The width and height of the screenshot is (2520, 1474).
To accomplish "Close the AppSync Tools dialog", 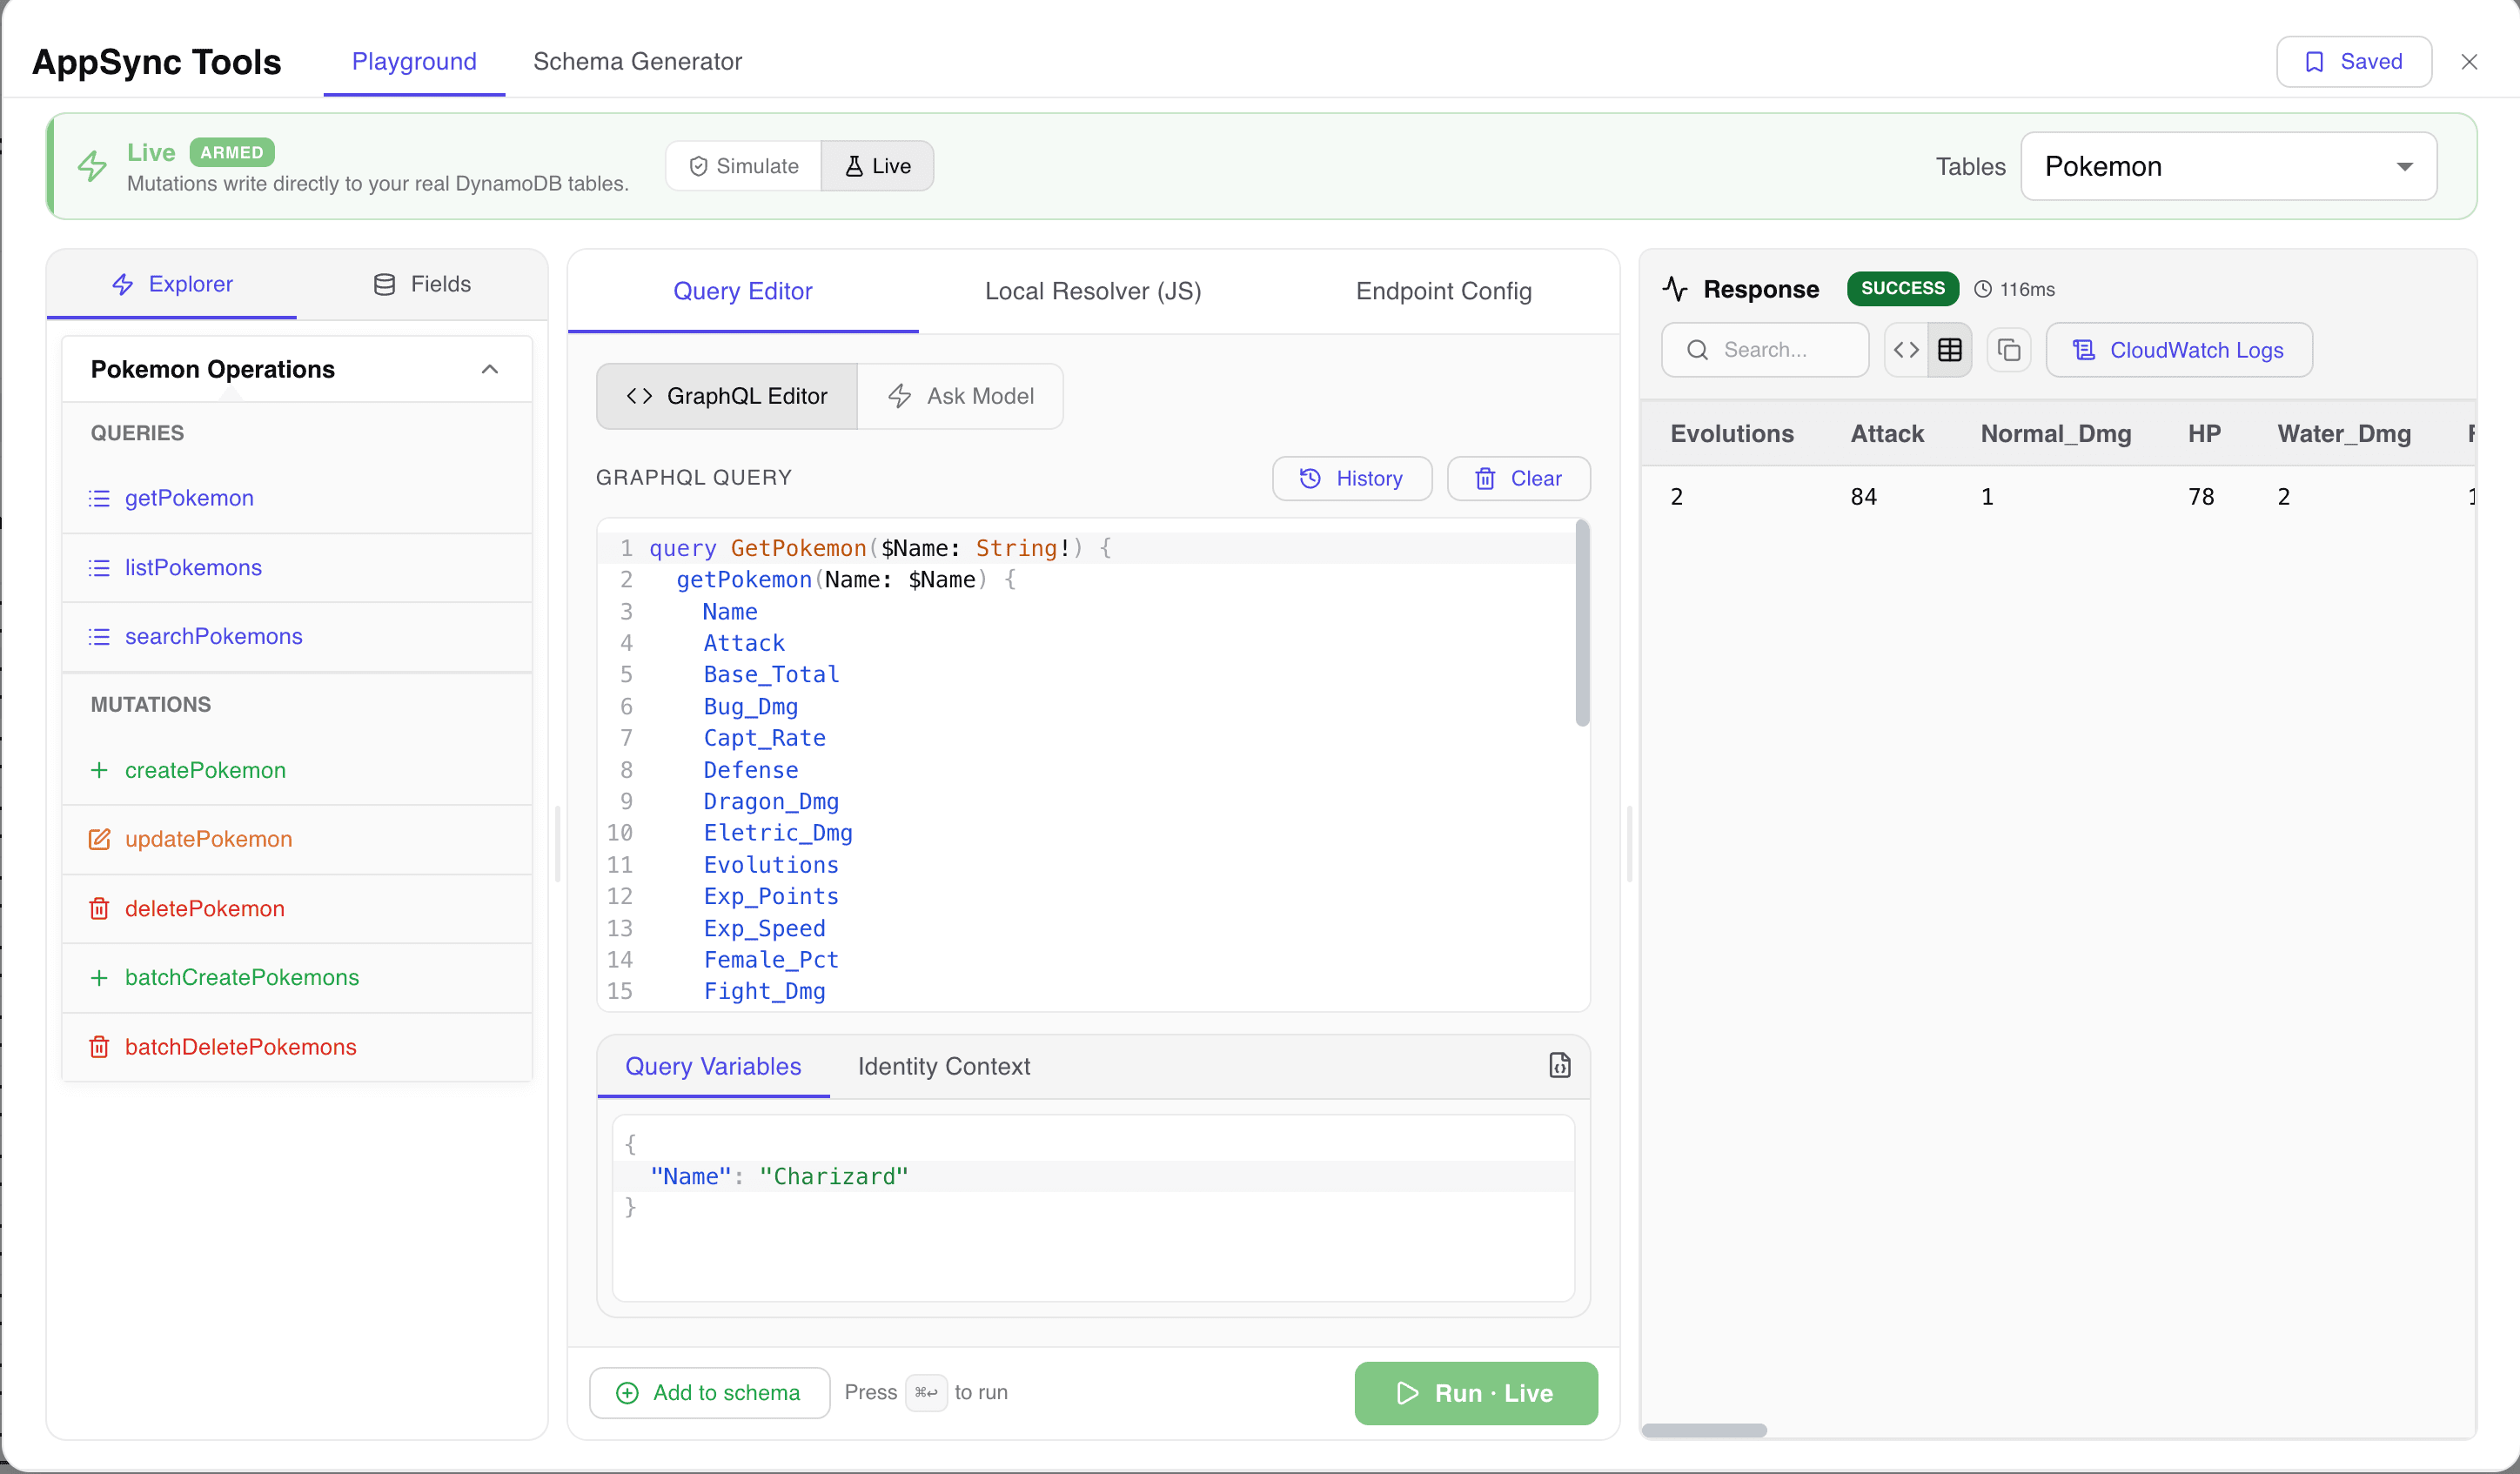I will 2469,62.
